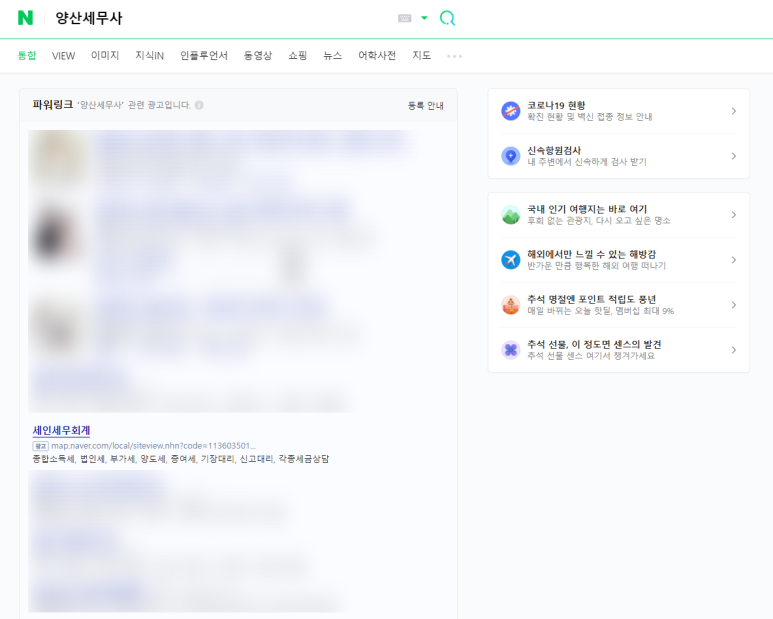
Task: Open the 인플루언서 tab
Action: [x=204, y=55]
